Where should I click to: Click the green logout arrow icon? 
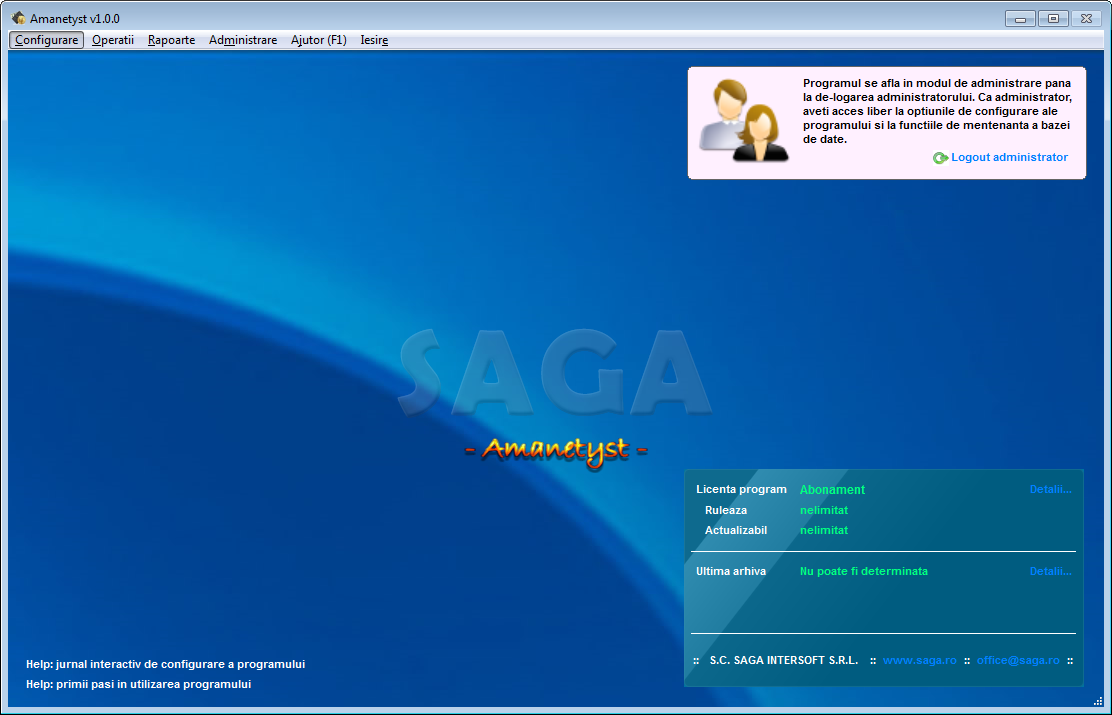click(x=940, y=158)
